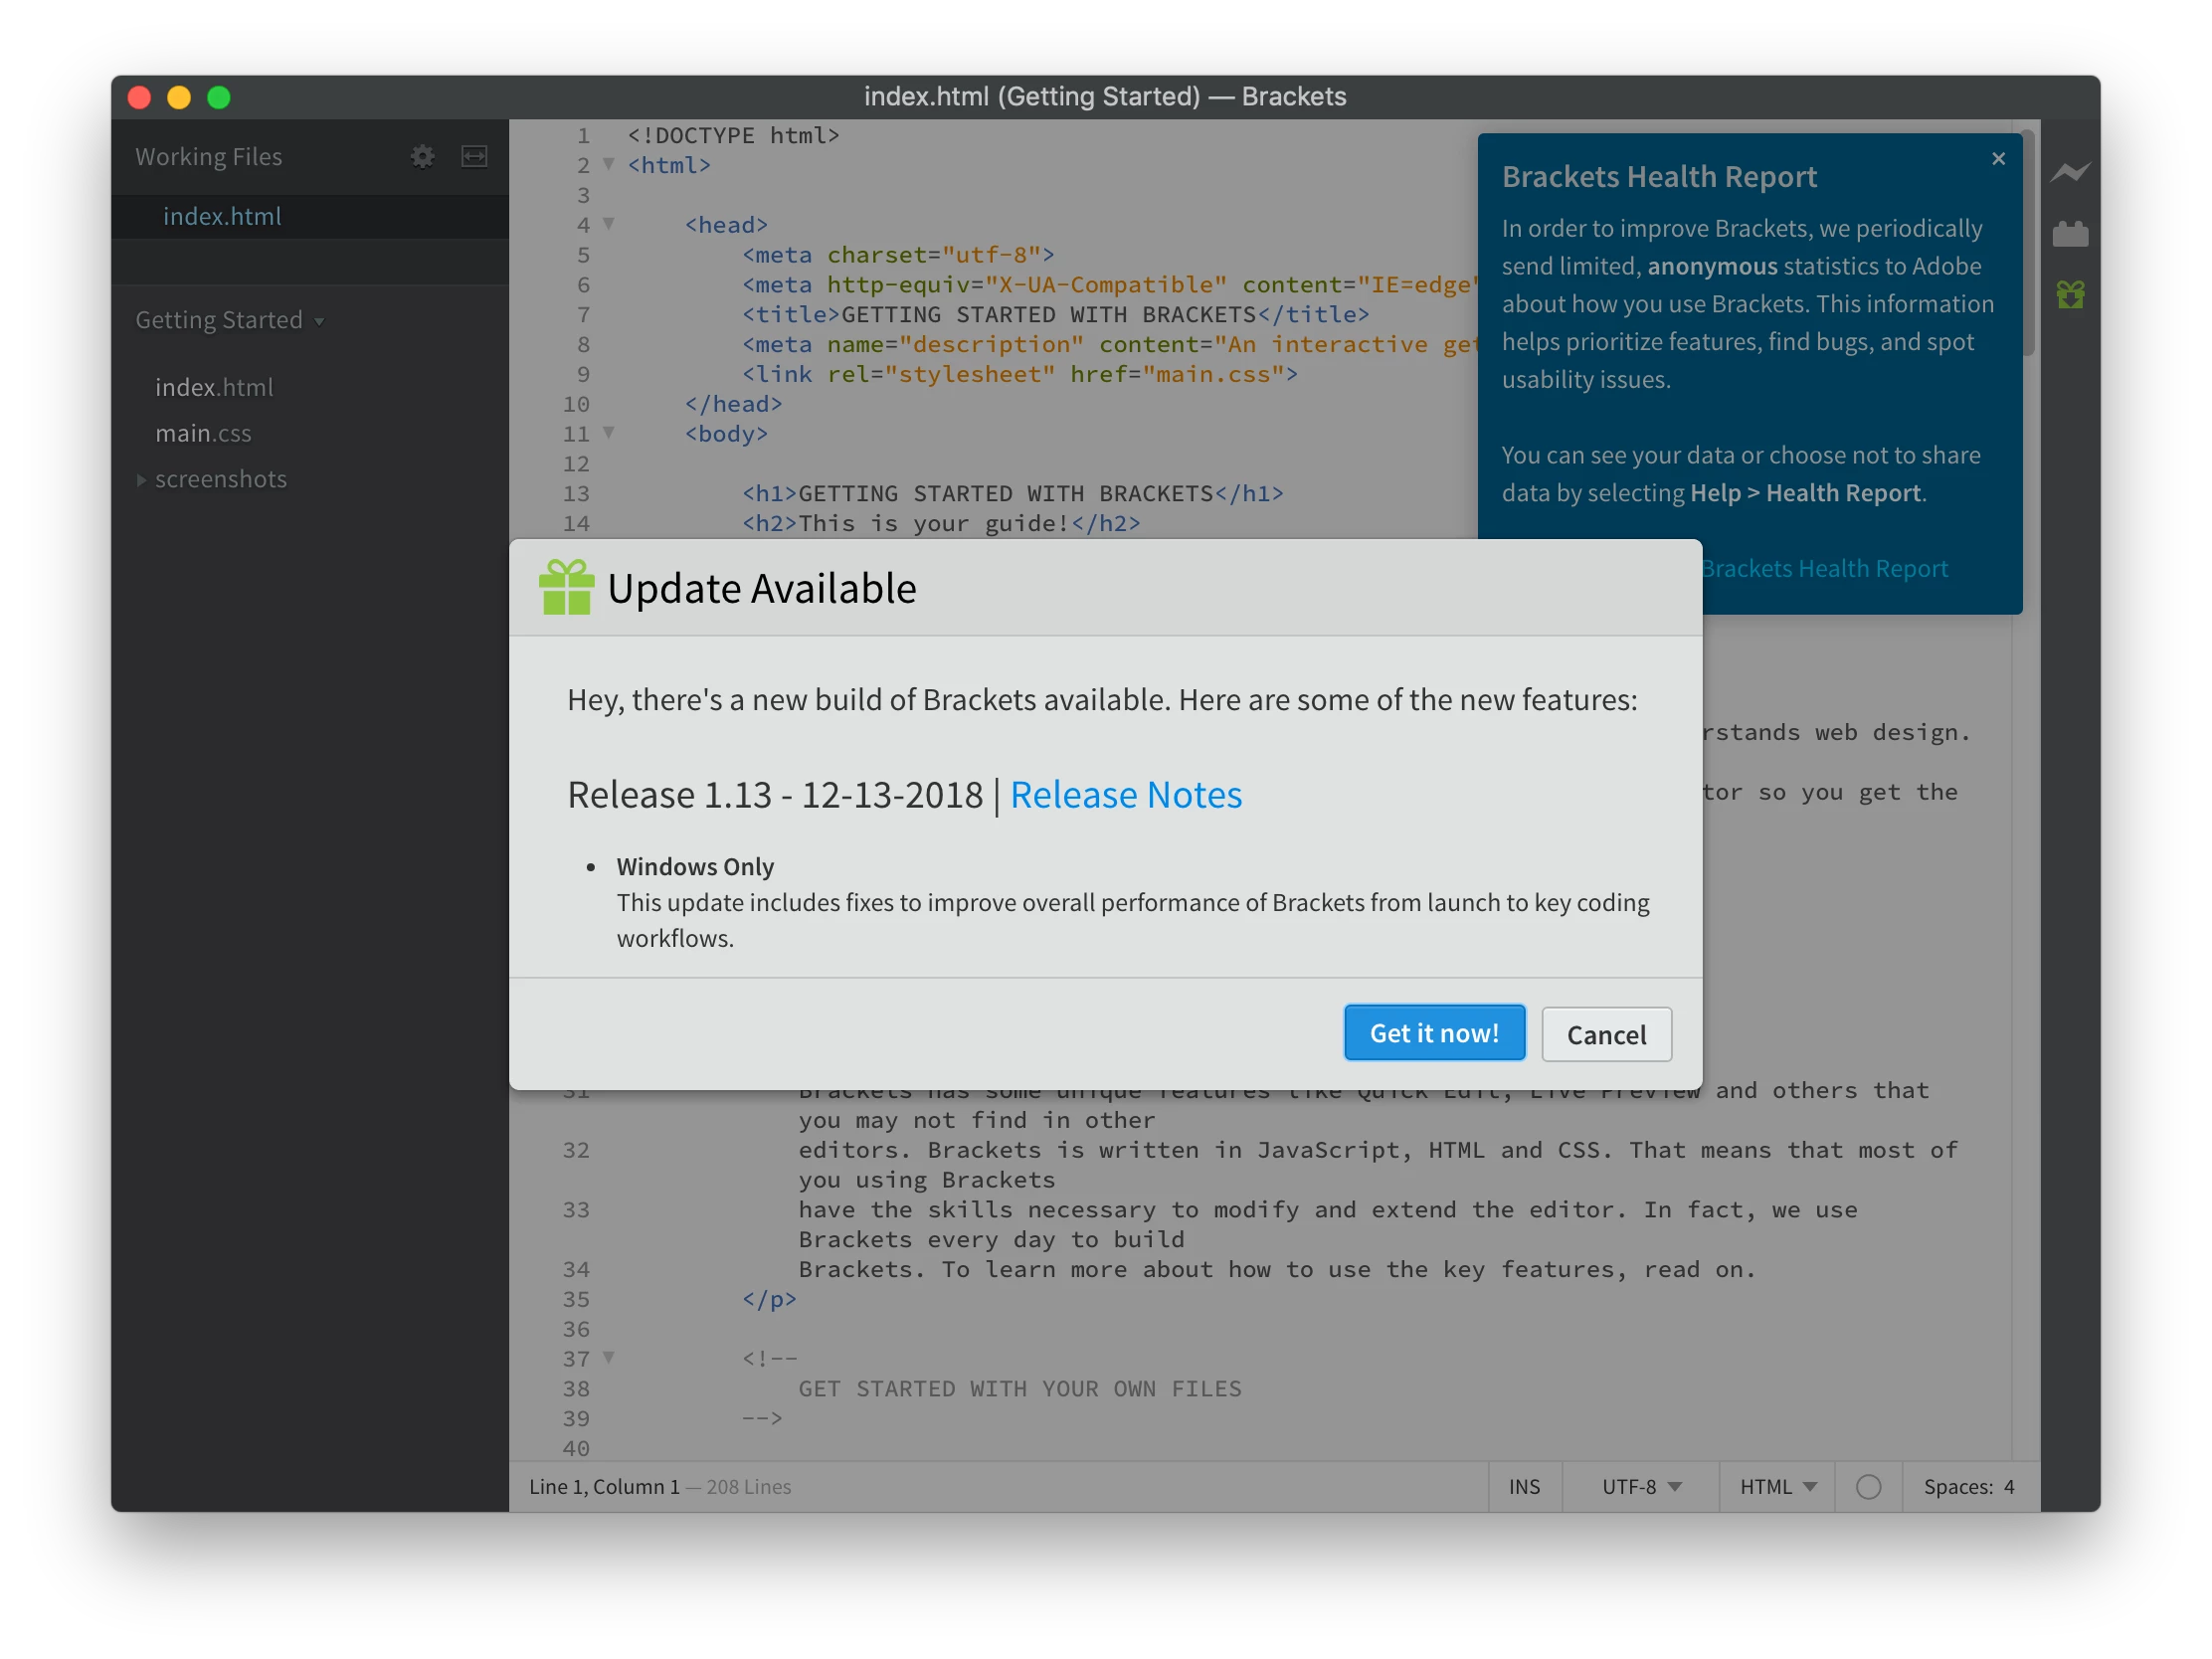Close the Brackets Health Report popup
2212x1659 pixels.
(x=1998, y=159)
